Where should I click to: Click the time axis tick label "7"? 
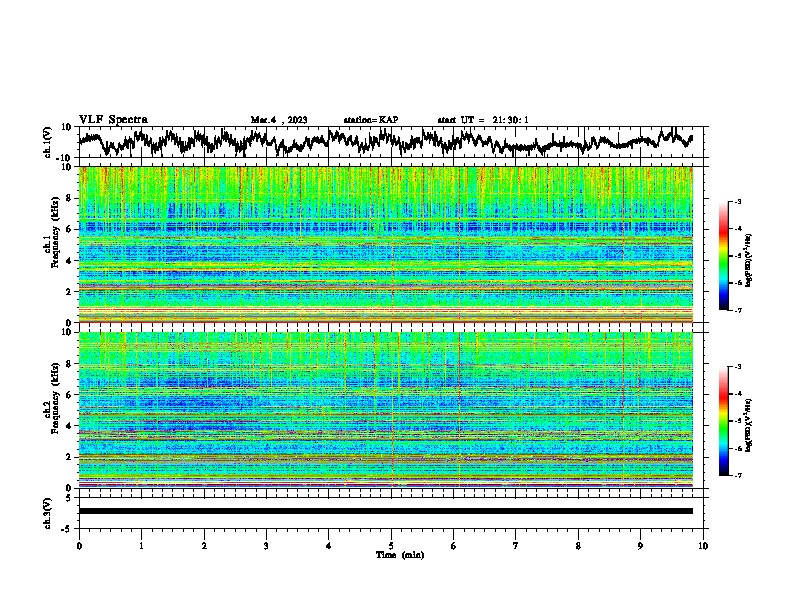[516, 546]
